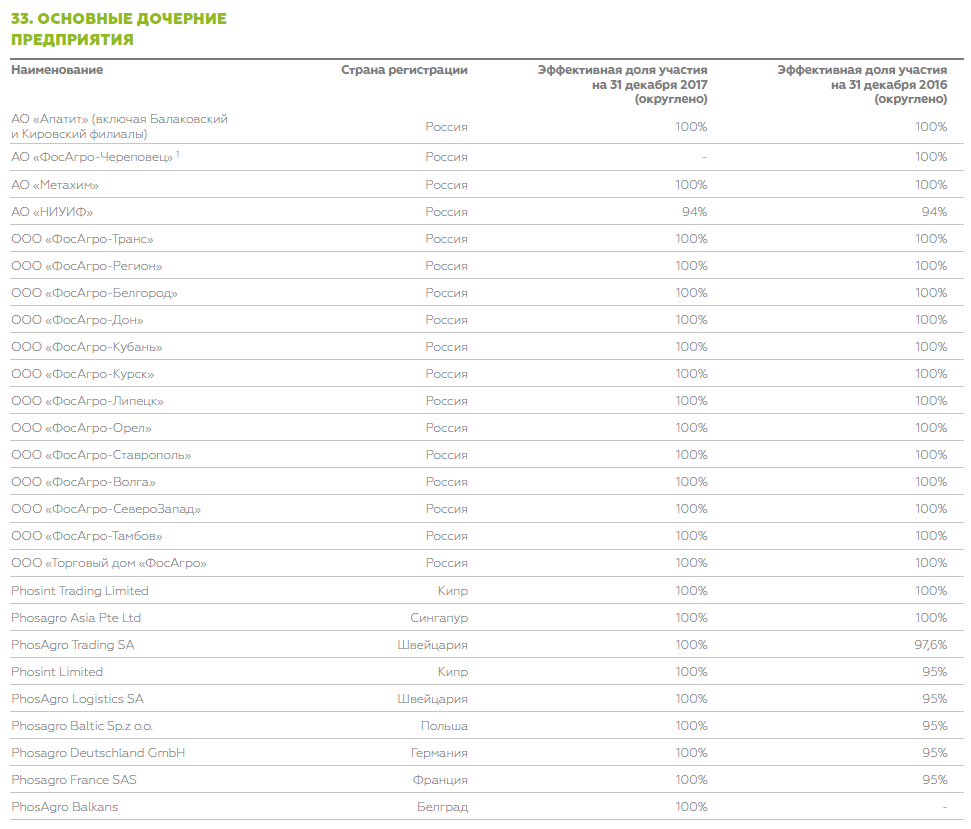Click Phosagro France SAS

point(74,780)
